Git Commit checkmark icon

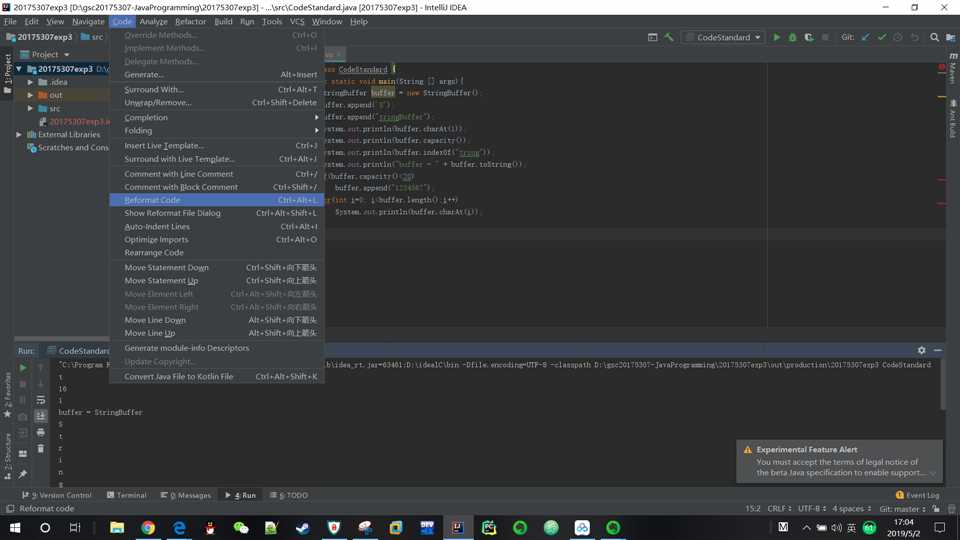882,37
